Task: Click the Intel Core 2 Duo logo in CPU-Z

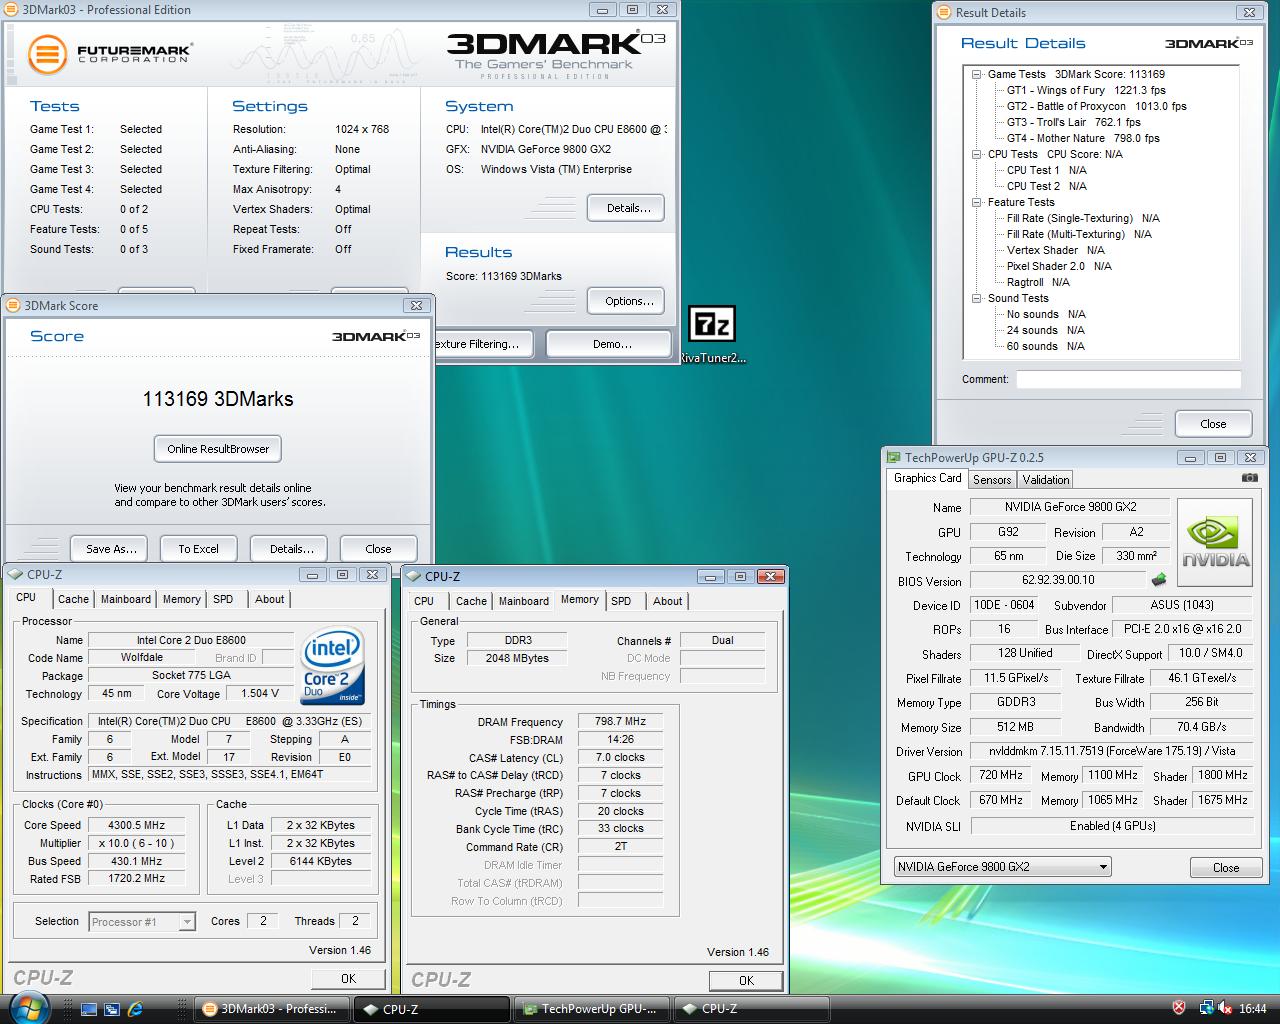Action: click(x=333, y=665)
